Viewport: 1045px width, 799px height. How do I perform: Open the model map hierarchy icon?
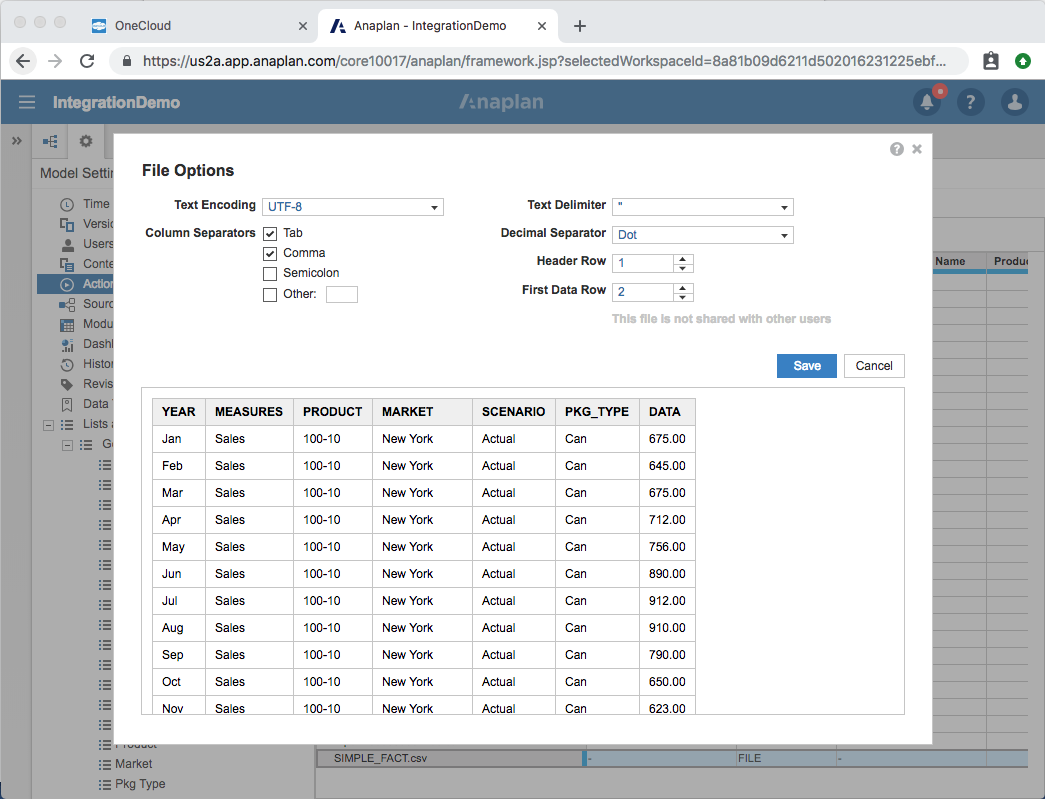[x=50, y=141]
